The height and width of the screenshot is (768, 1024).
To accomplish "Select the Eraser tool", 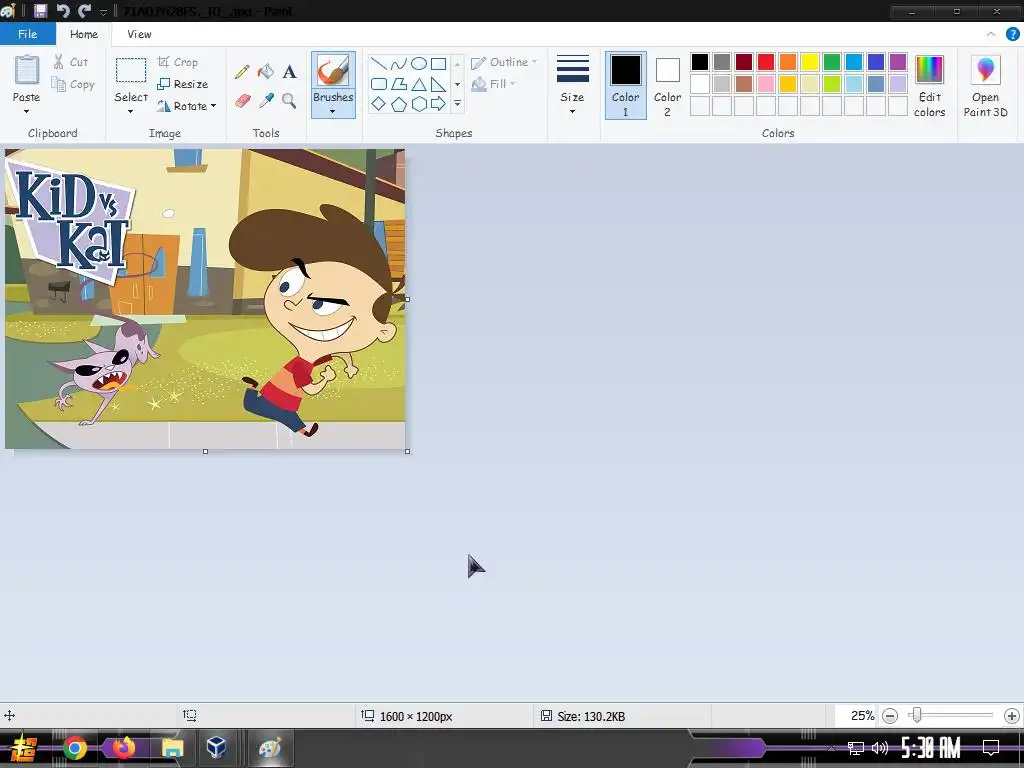I will [242, 101].
